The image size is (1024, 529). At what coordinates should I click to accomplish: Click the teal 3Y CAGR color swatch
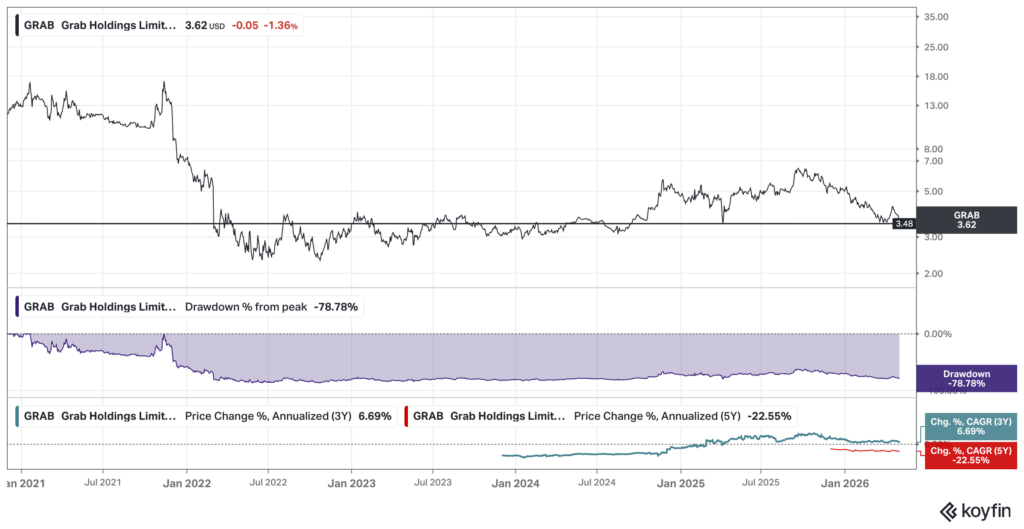[18, 415]
